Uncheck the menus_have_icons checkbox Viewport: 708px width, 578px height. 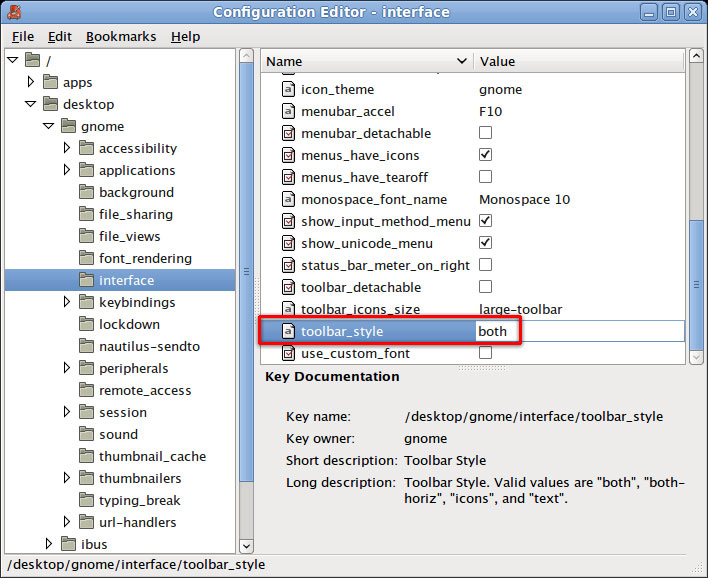pos(485,155)
